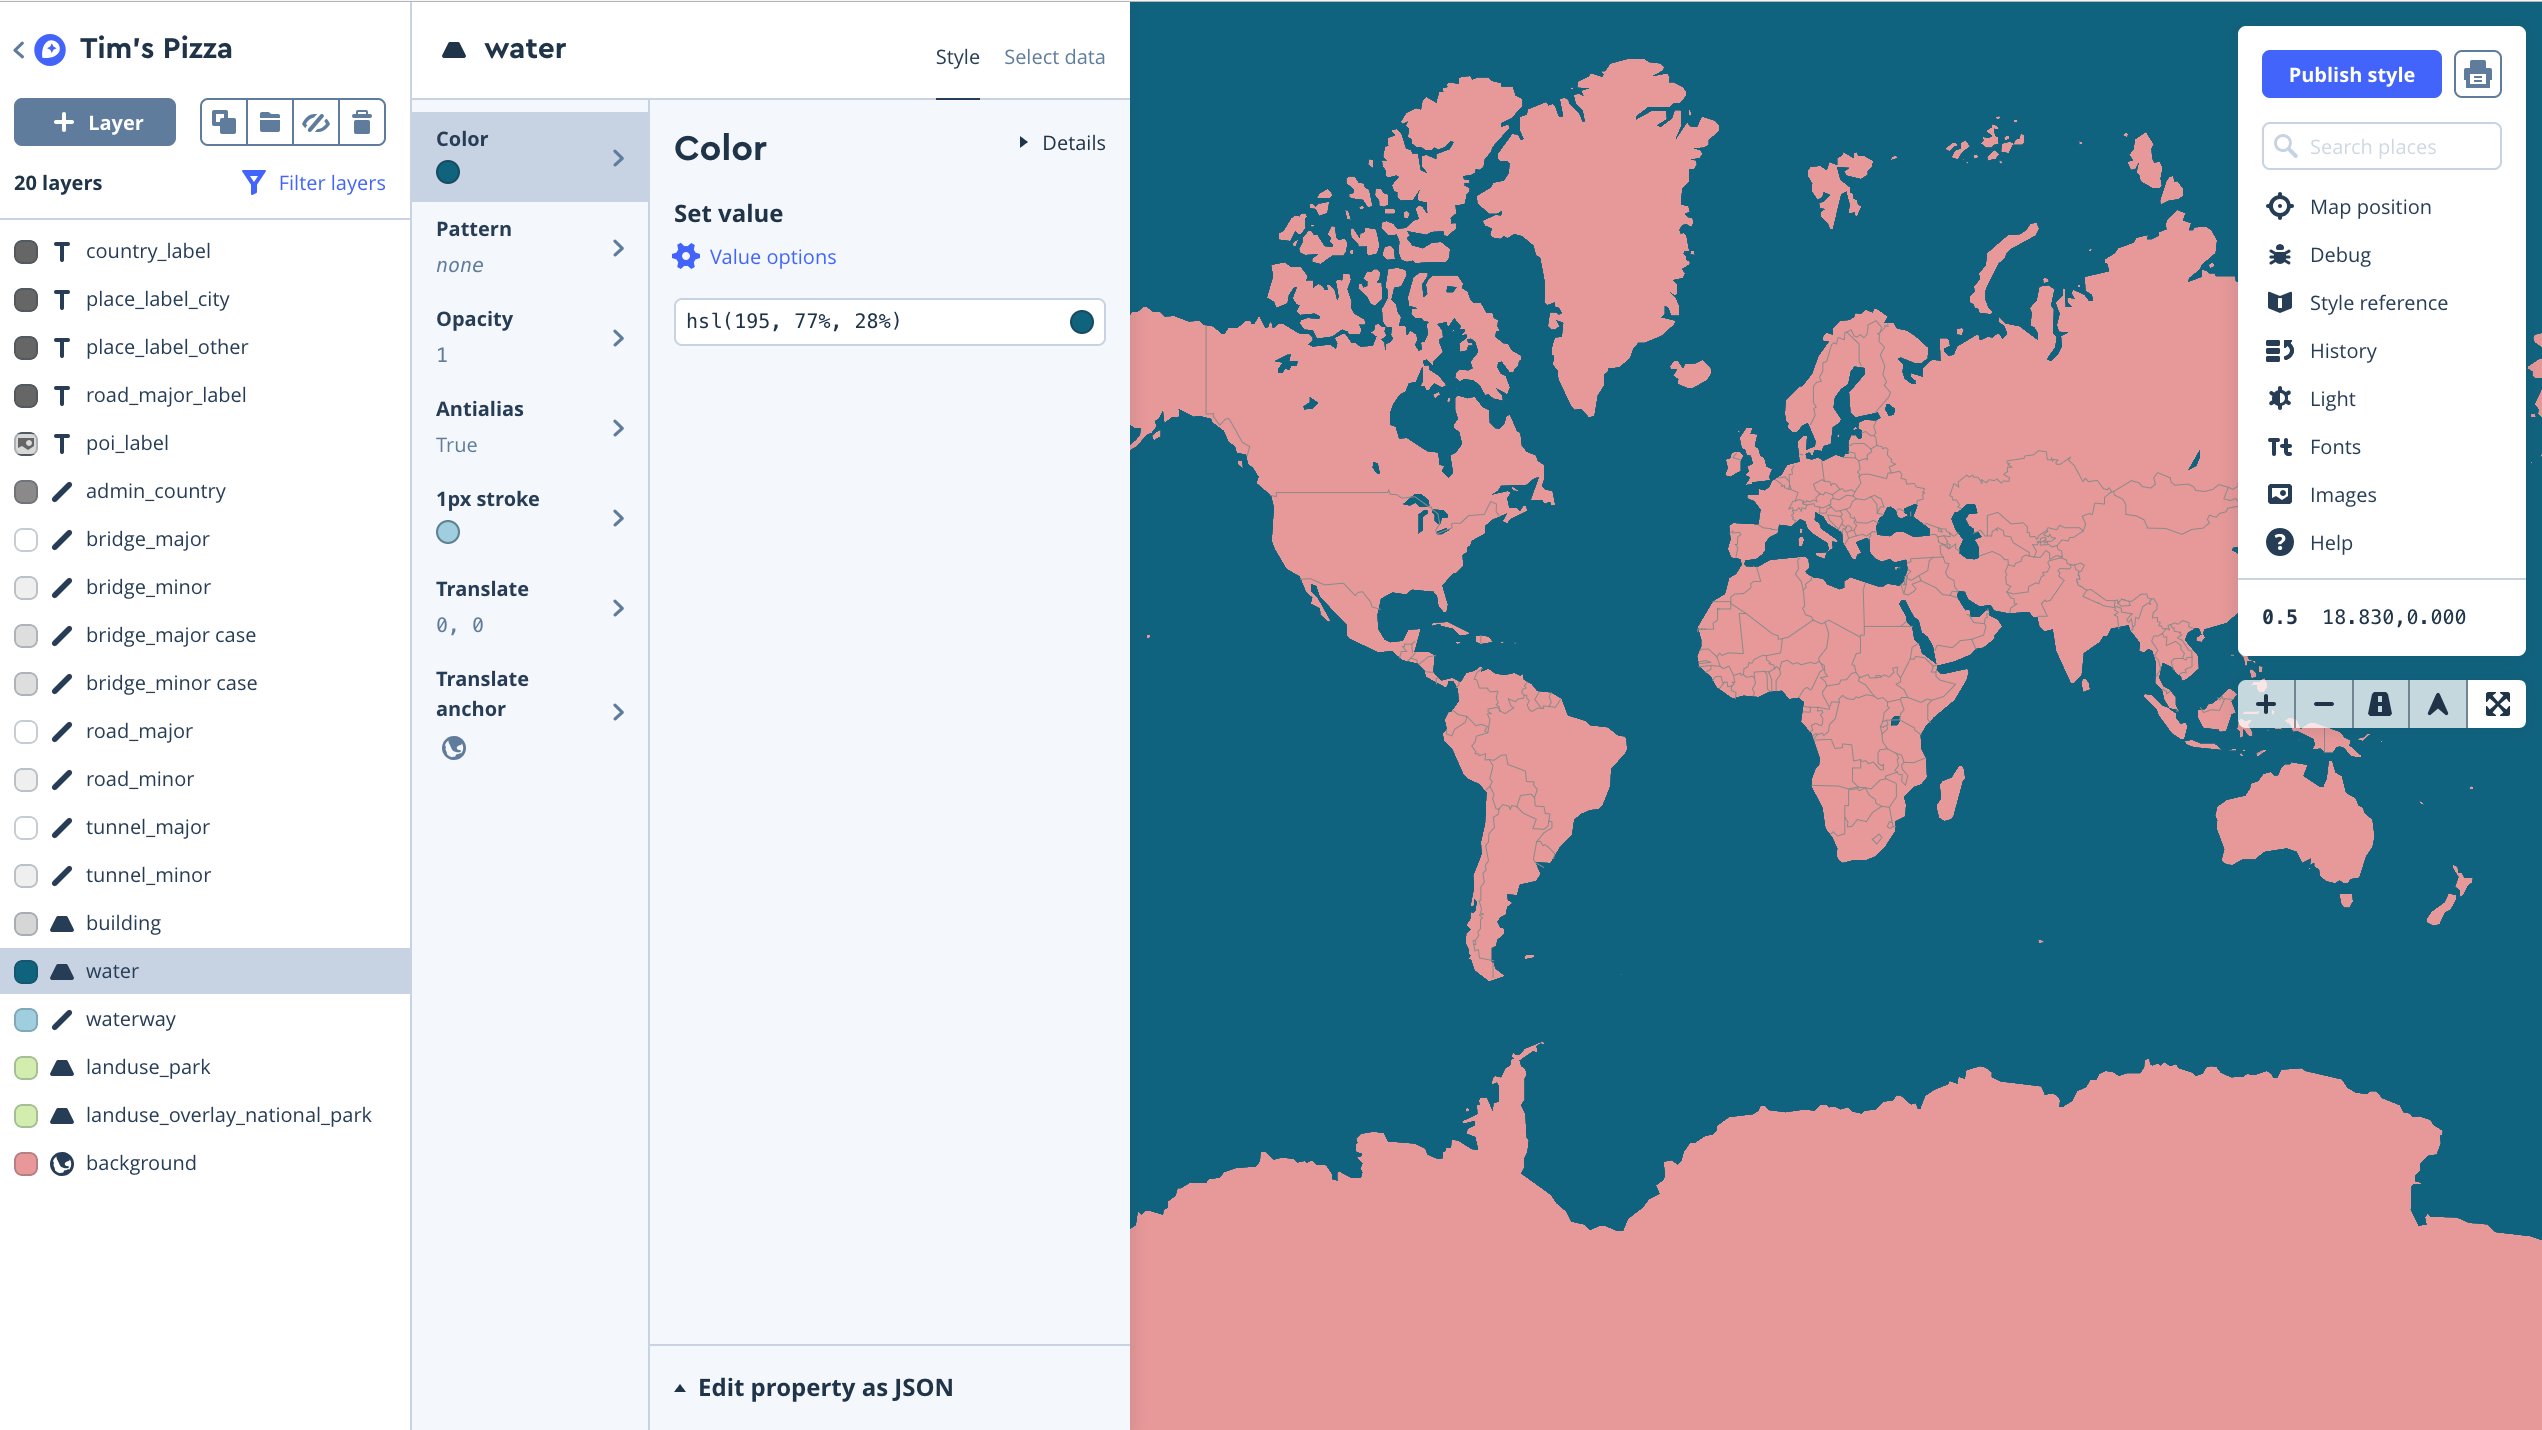Toggle visibility of building layer
Screen dimensions: 2542x1430
coord(24,922)
